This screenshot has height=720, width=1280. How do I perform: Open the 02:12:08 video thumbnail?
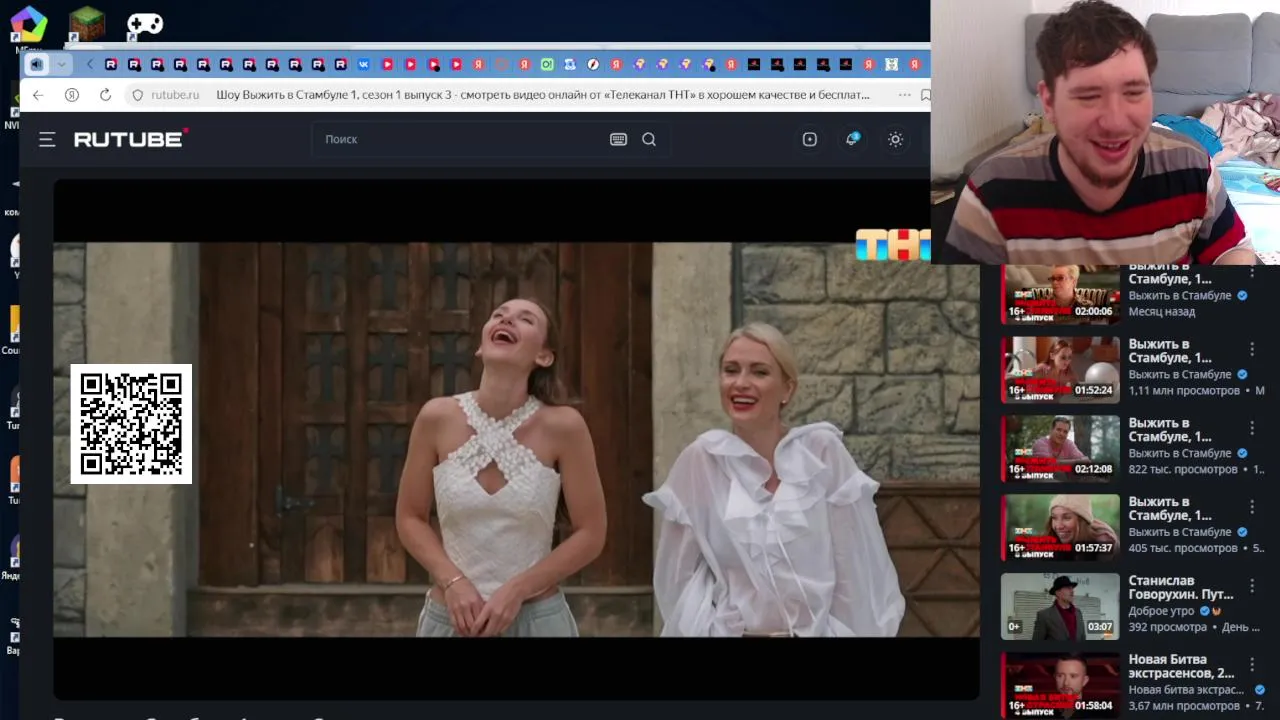[x=1060, y=449]
